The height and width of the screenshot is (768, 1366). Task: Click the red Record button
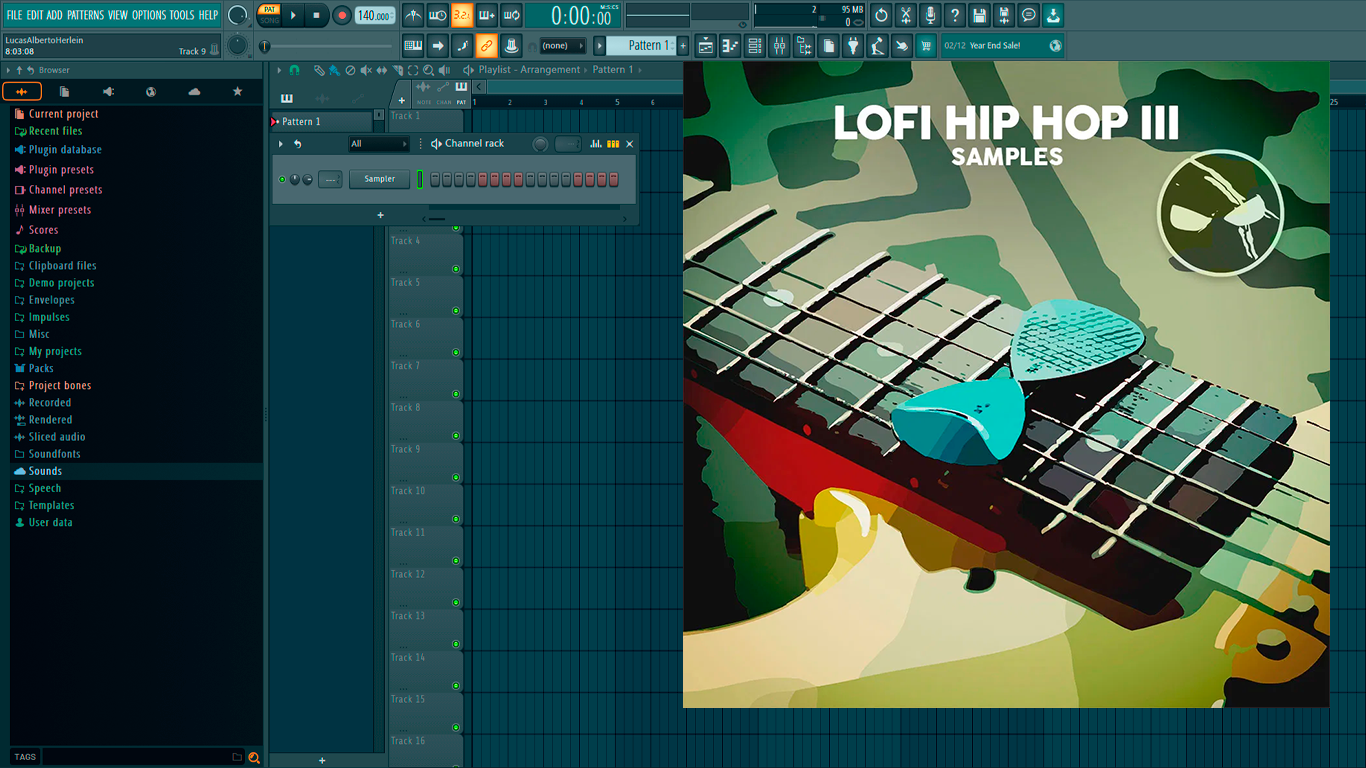tap(342, 15)
